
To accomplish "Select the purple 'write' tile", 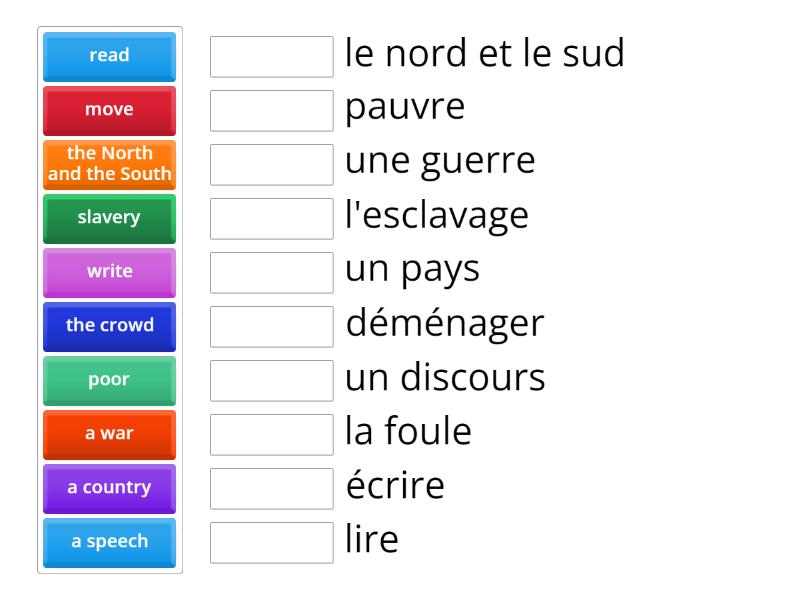I will [110, 272].
